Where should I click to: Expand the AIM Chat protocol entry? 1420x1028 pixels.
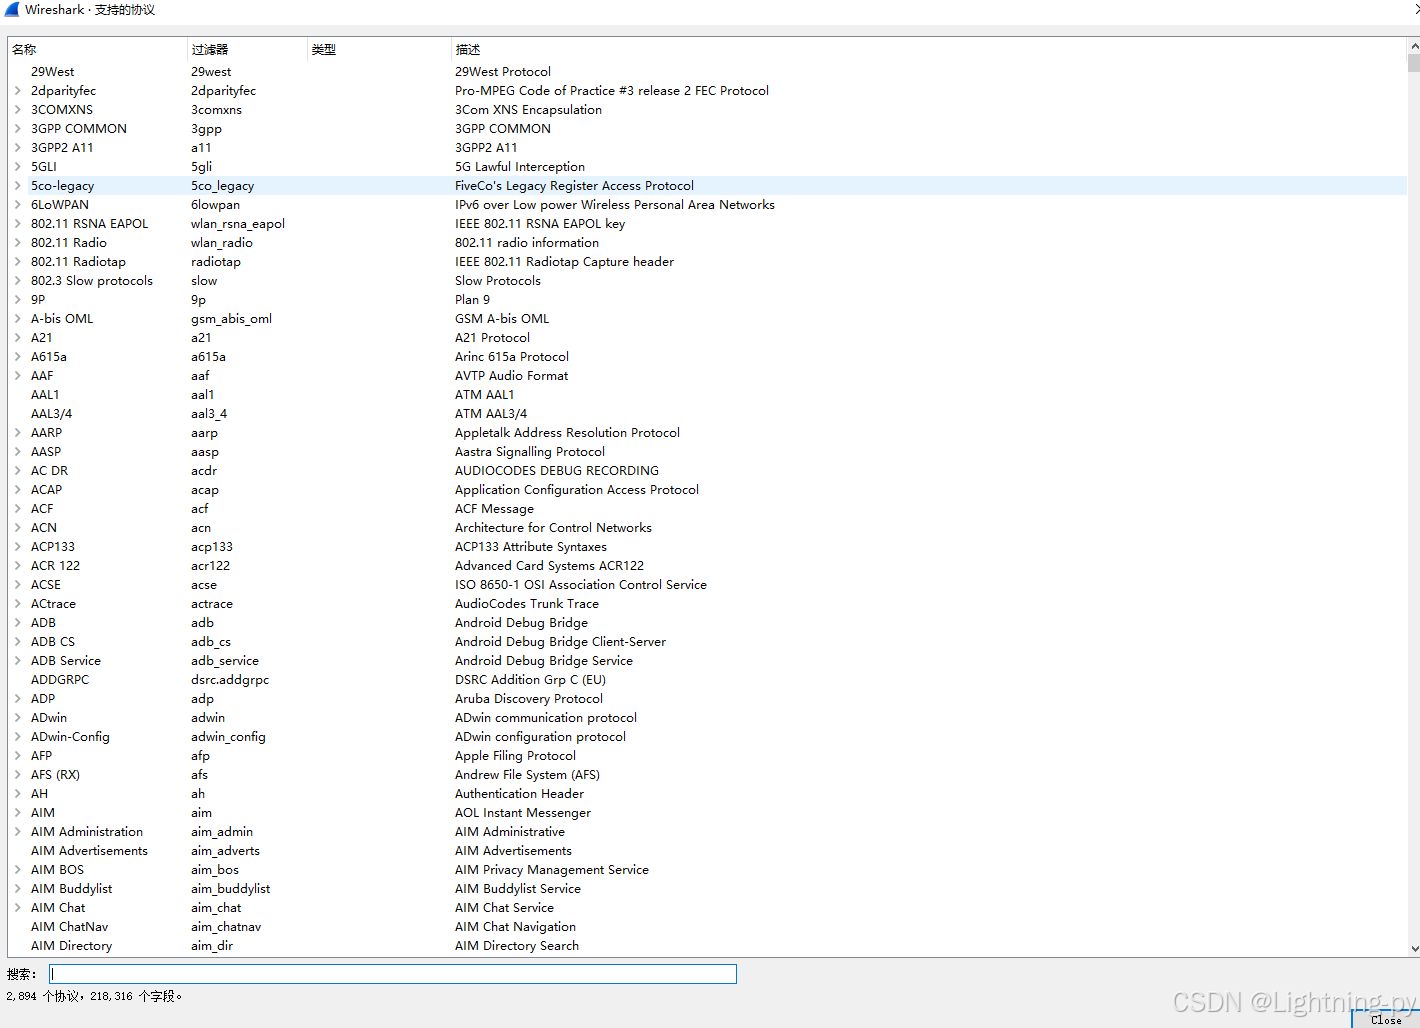point(17,907)
